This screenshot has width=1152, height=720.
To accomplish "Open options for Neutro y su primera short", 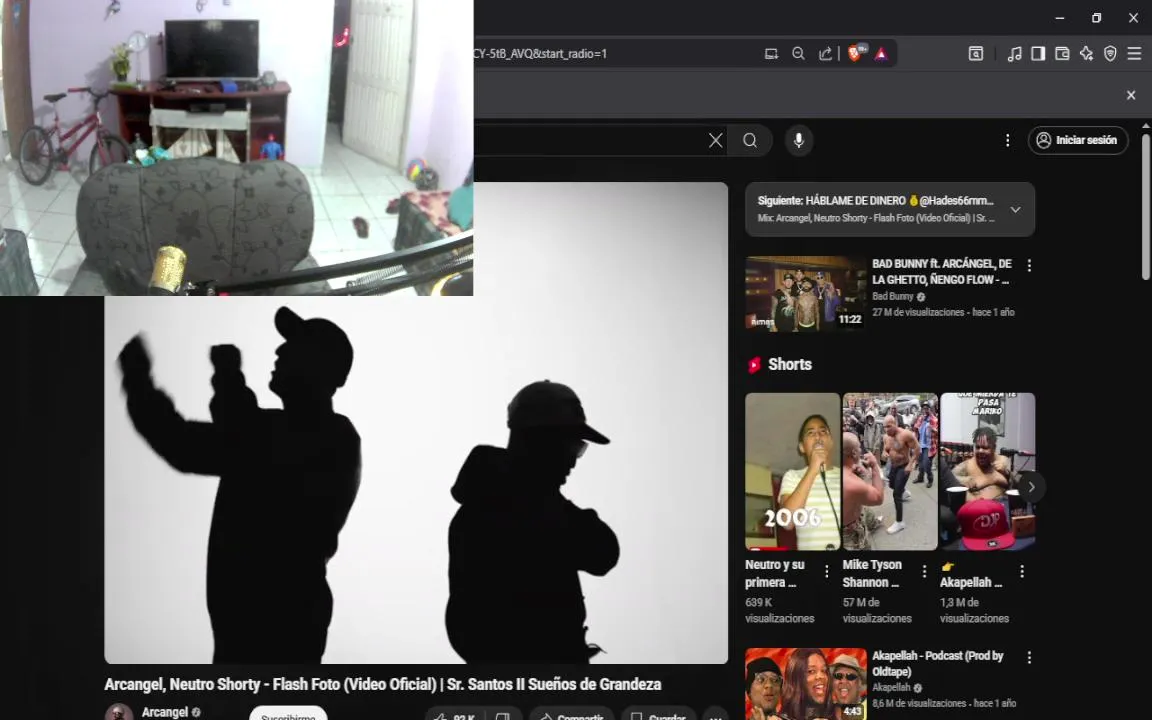I will tap(827, 571).
